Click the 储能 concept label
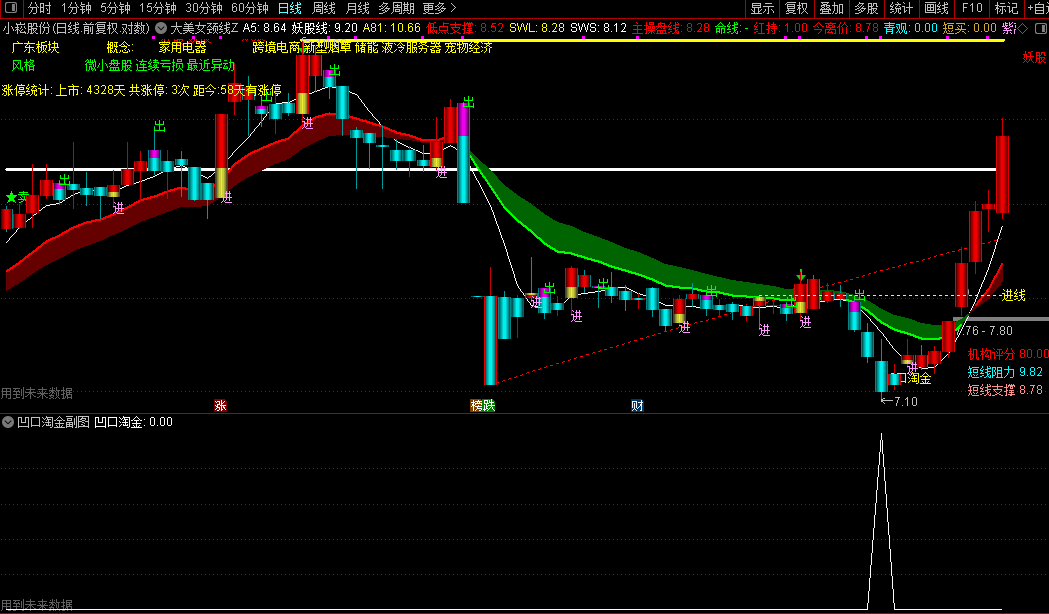 click(x=366, y=47)
